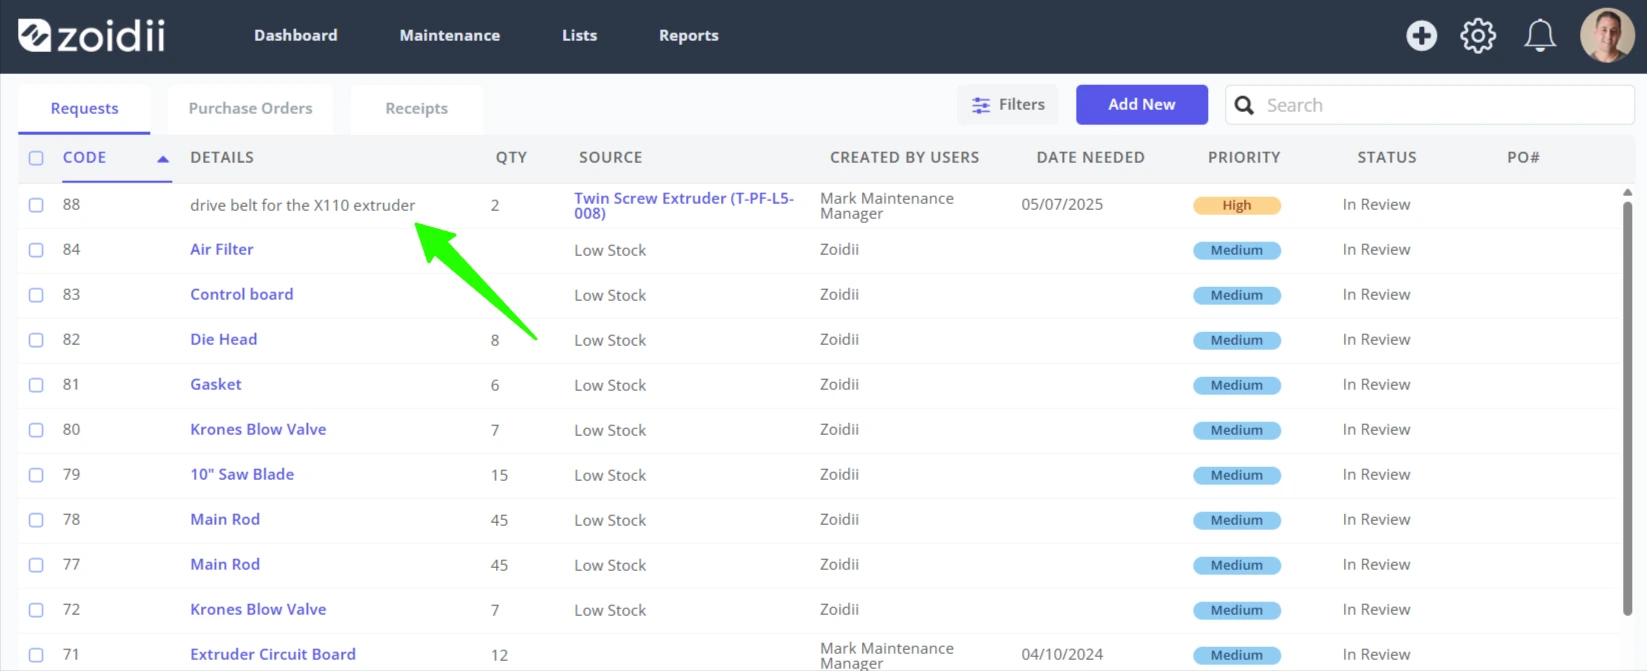Click Low Stock source in row 82
Viewport: 1647px width, 671px height.
(610, 340)
